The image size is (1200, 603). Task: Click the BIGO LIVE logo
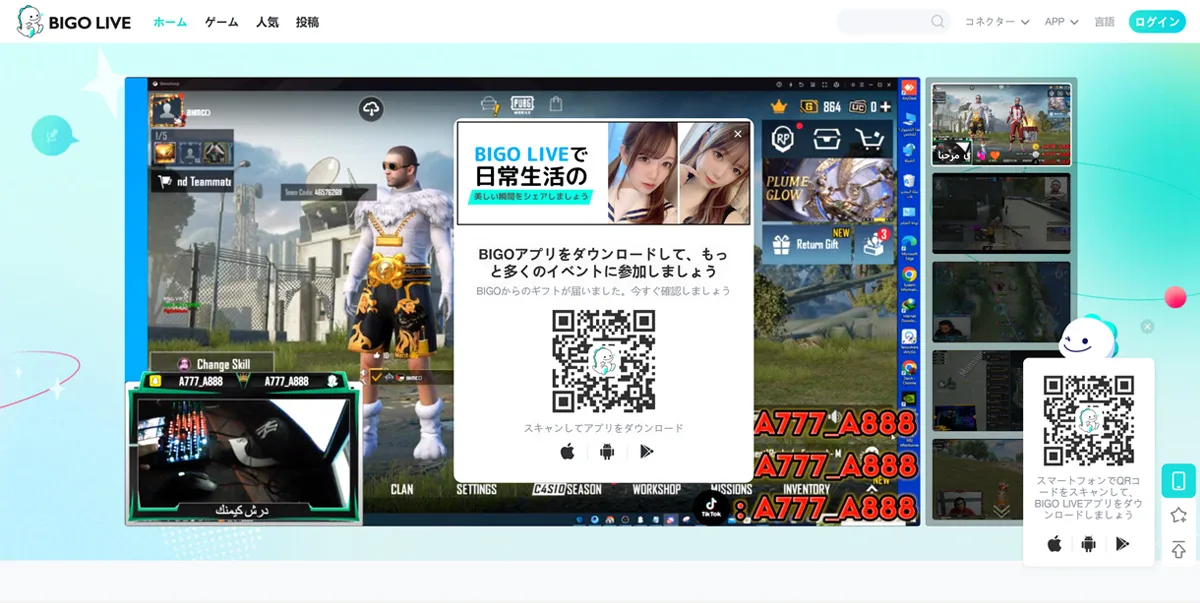click(74, 22)
